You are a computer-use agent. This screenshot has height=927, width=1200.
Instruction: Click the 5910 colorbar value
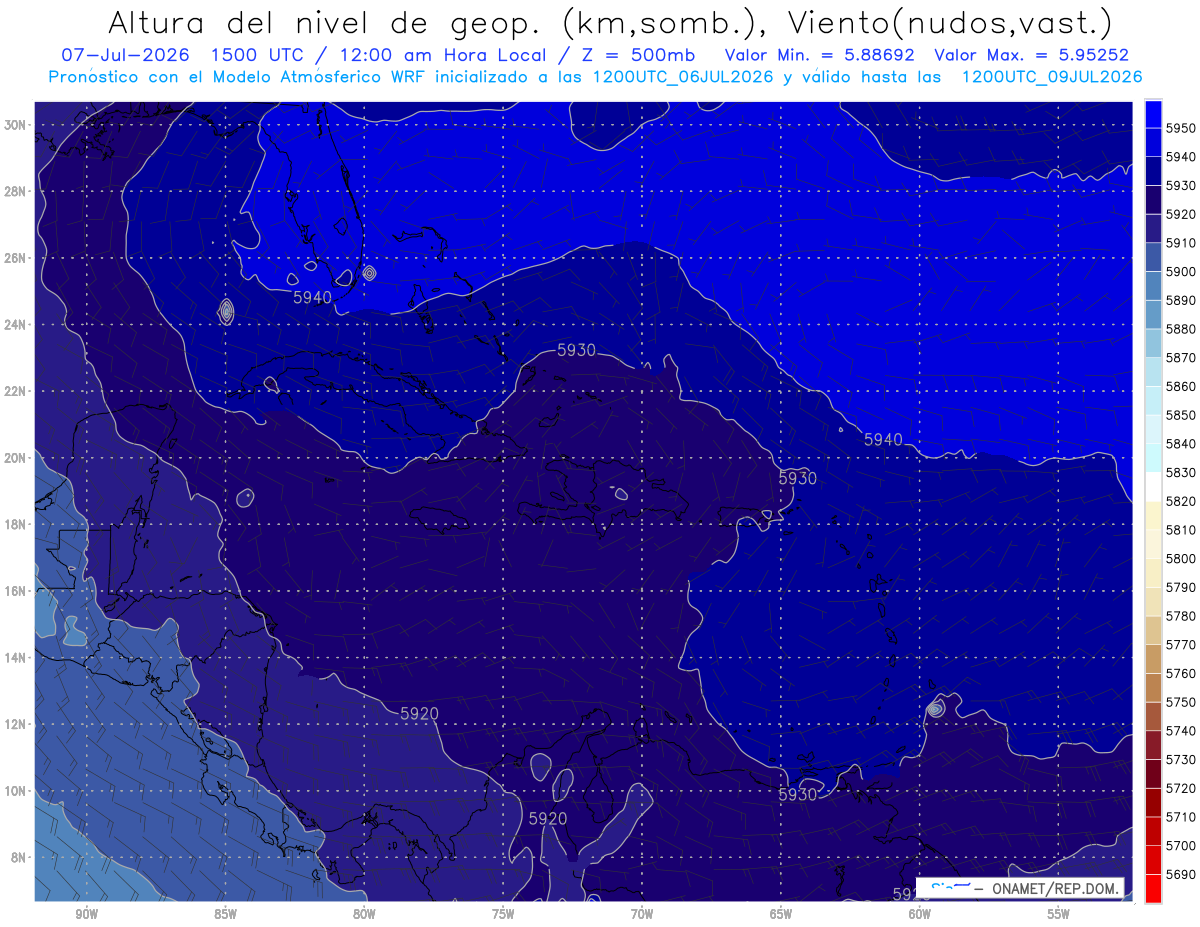1181,243
